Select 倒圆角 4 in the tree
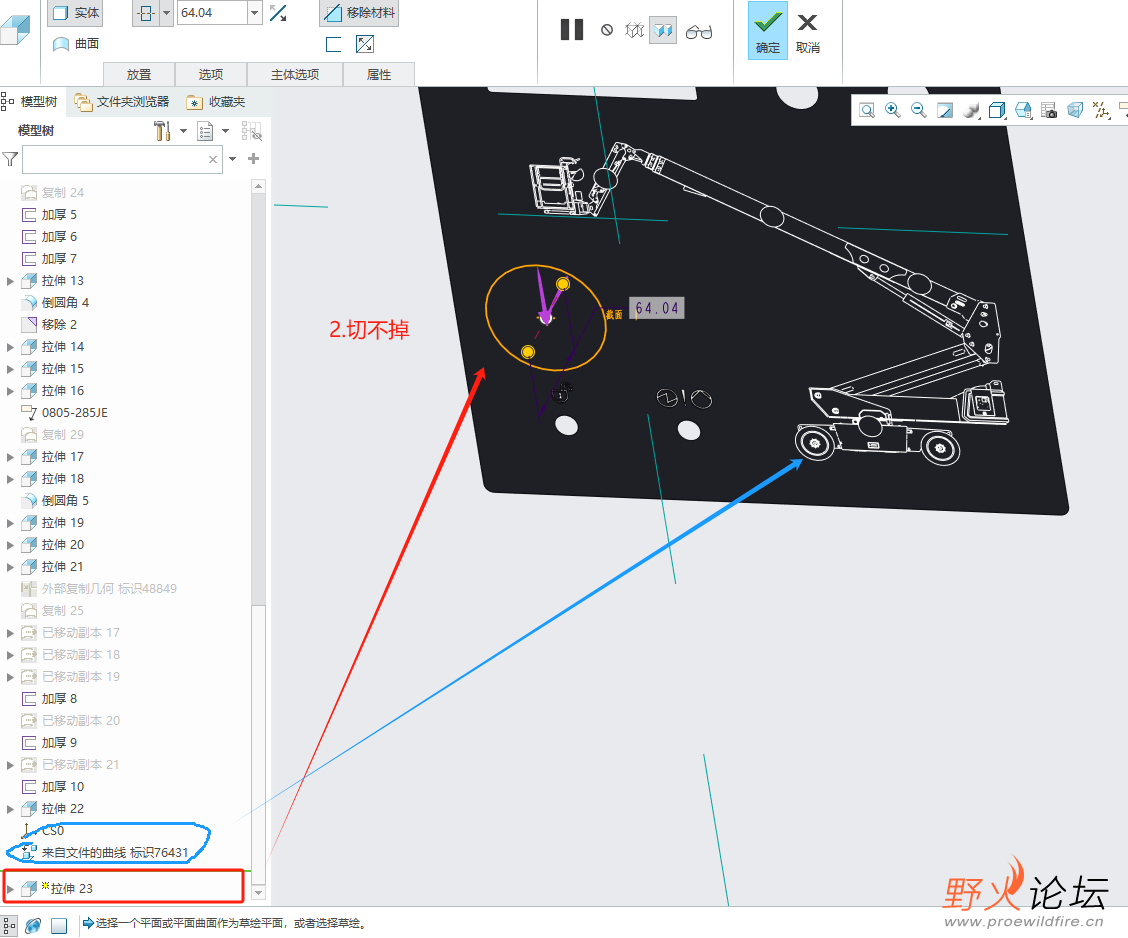 [x=56, y=303]
